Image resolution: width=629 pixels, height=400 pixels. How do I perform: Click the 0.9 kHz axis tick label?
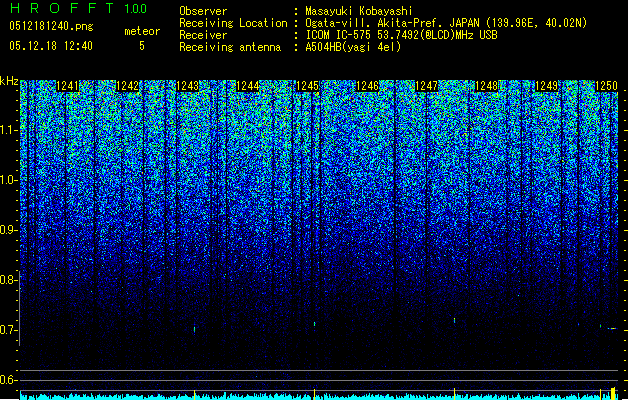[x=9, y=230]
